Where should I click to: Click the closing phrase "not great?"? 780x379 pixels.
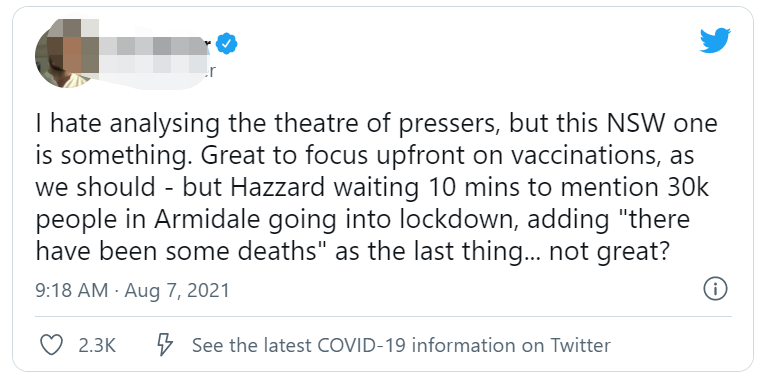(607, 253)
